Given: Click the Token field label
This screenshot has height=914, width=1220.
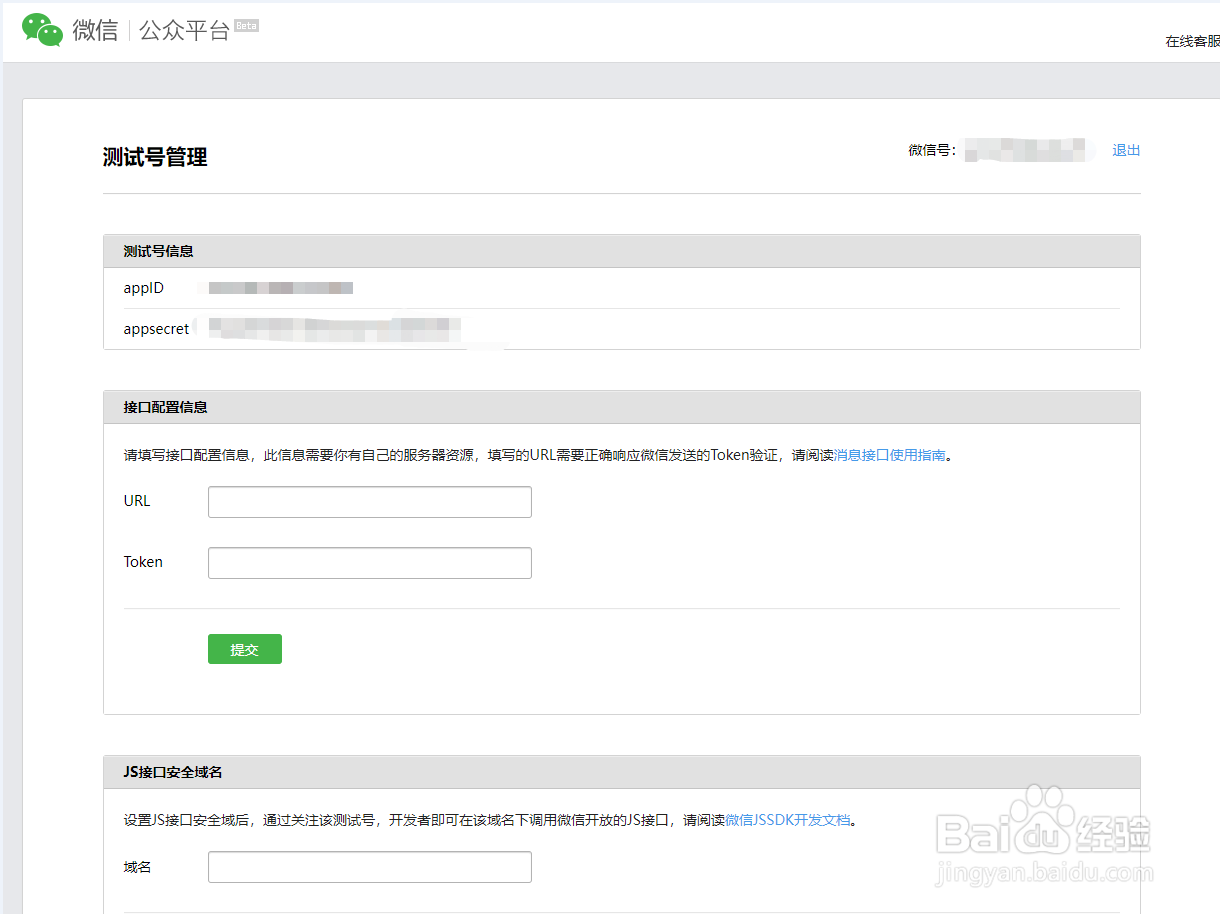Looking at the screenshot, I should 143,562.
